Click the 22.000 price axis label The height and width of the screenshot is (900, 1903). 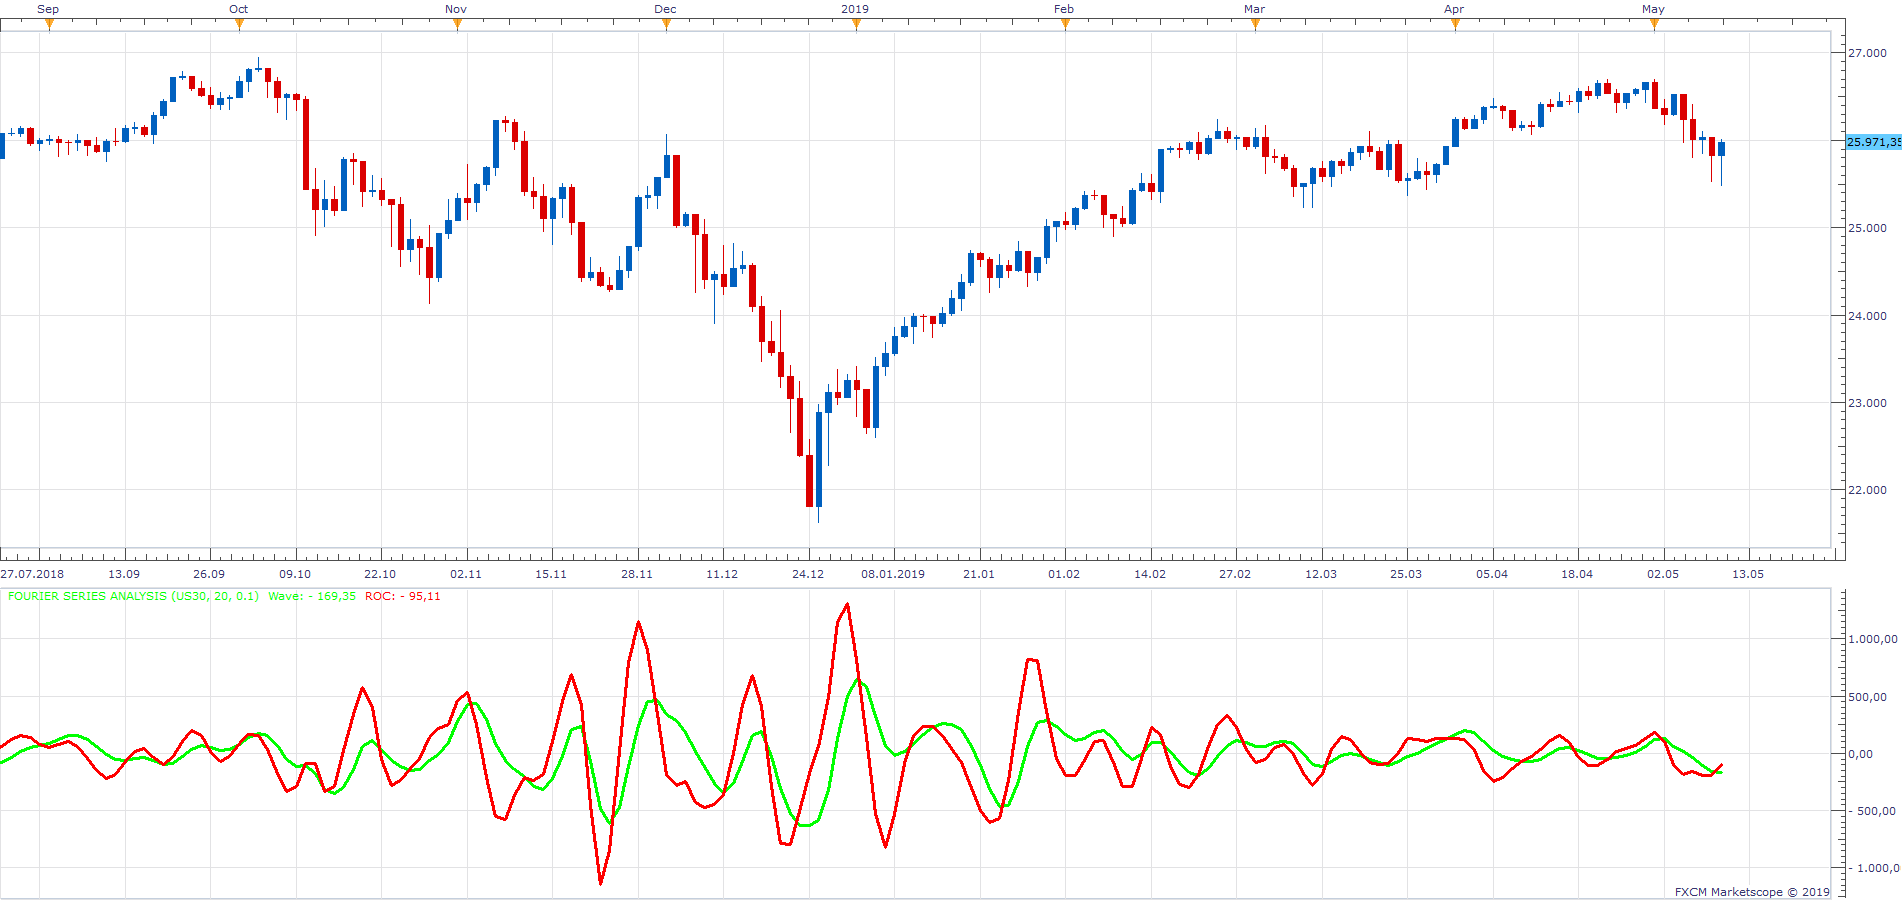pos(1867,490)
